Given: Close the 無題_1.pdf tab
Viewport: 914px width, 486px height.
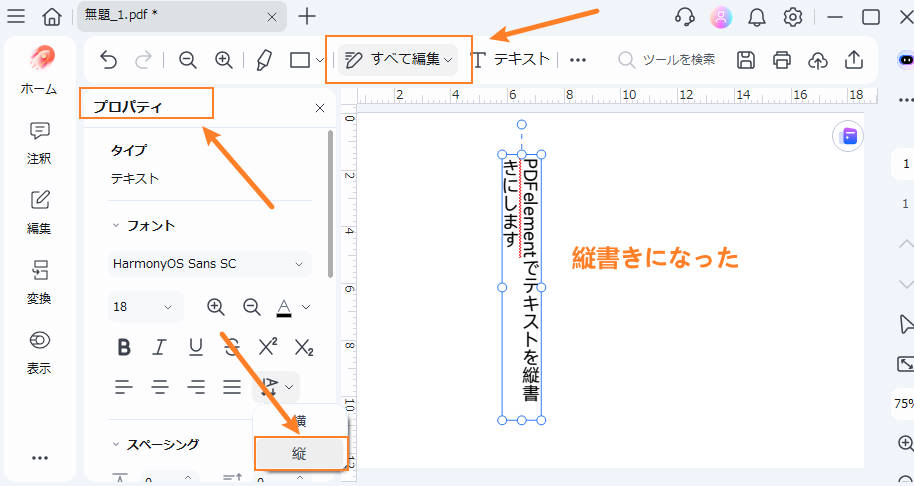Looking at the screenshot, I should [x=272, y=17].
